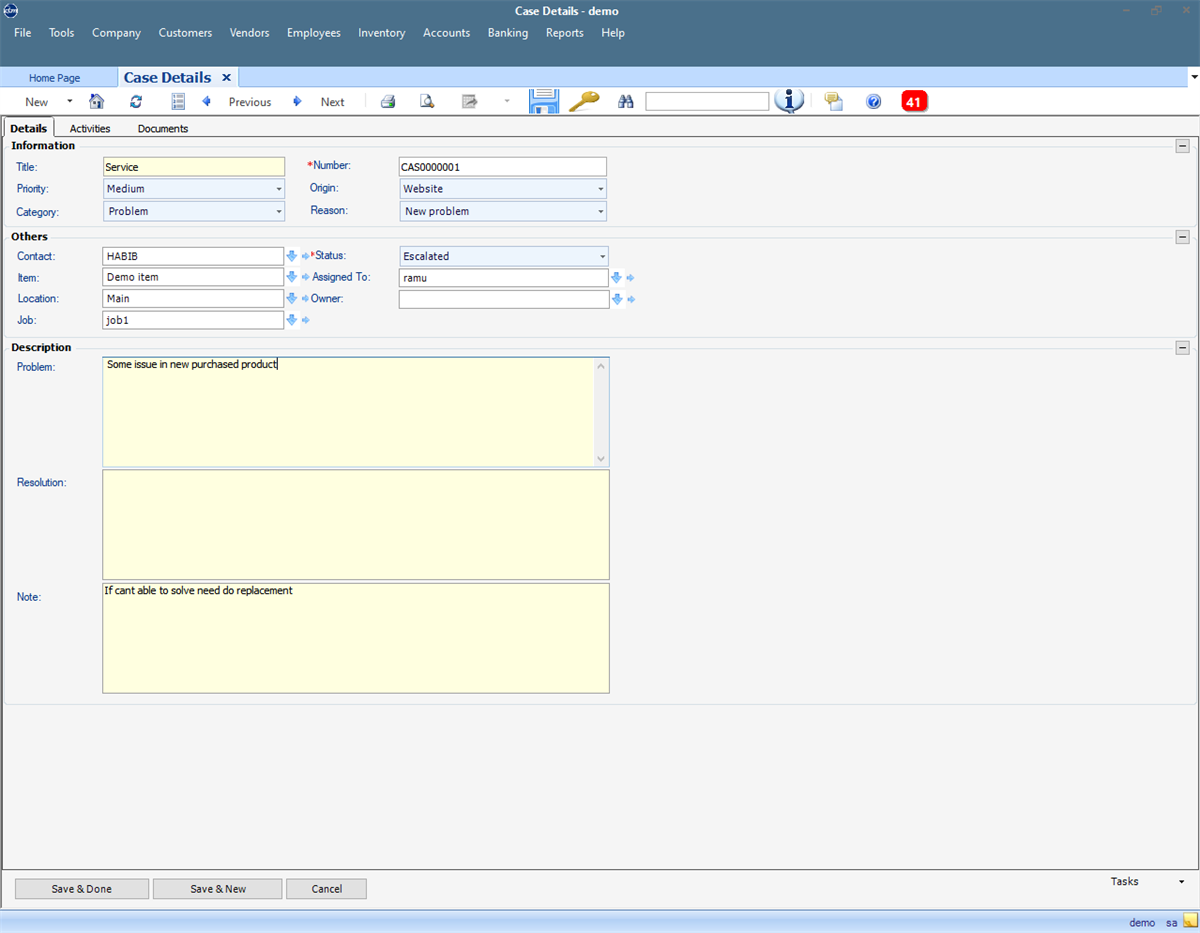Click the Problem box scrollbar
This screenshot has width=1200, height=933.
tap(601, 412)
